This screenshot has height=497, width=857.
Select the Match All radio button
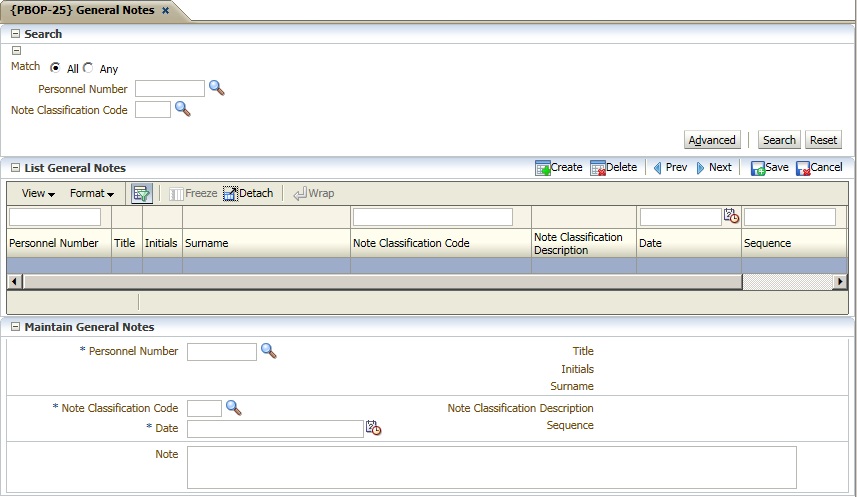(x=55, y=68)
